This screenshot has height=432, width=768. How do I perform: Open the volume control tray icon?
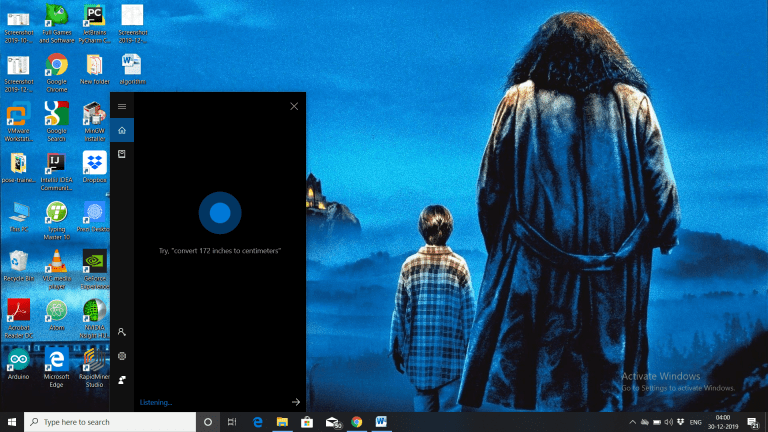(669, 422)
